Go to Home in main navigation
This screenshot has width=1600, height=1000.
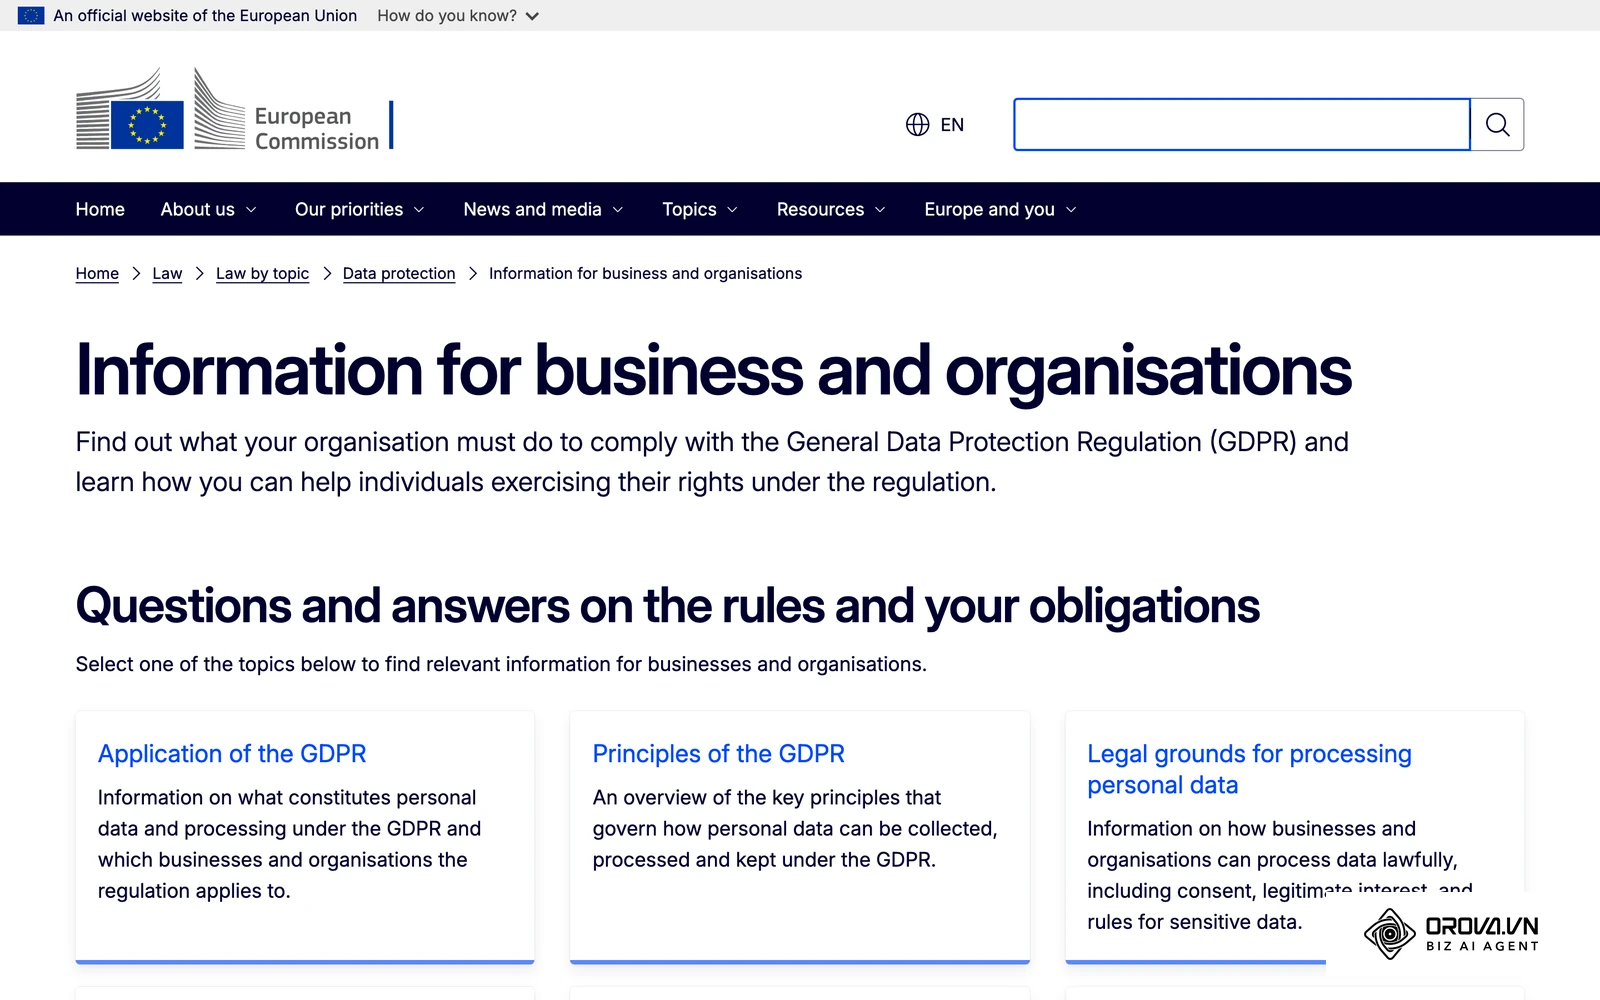click(x=100, y=209)
